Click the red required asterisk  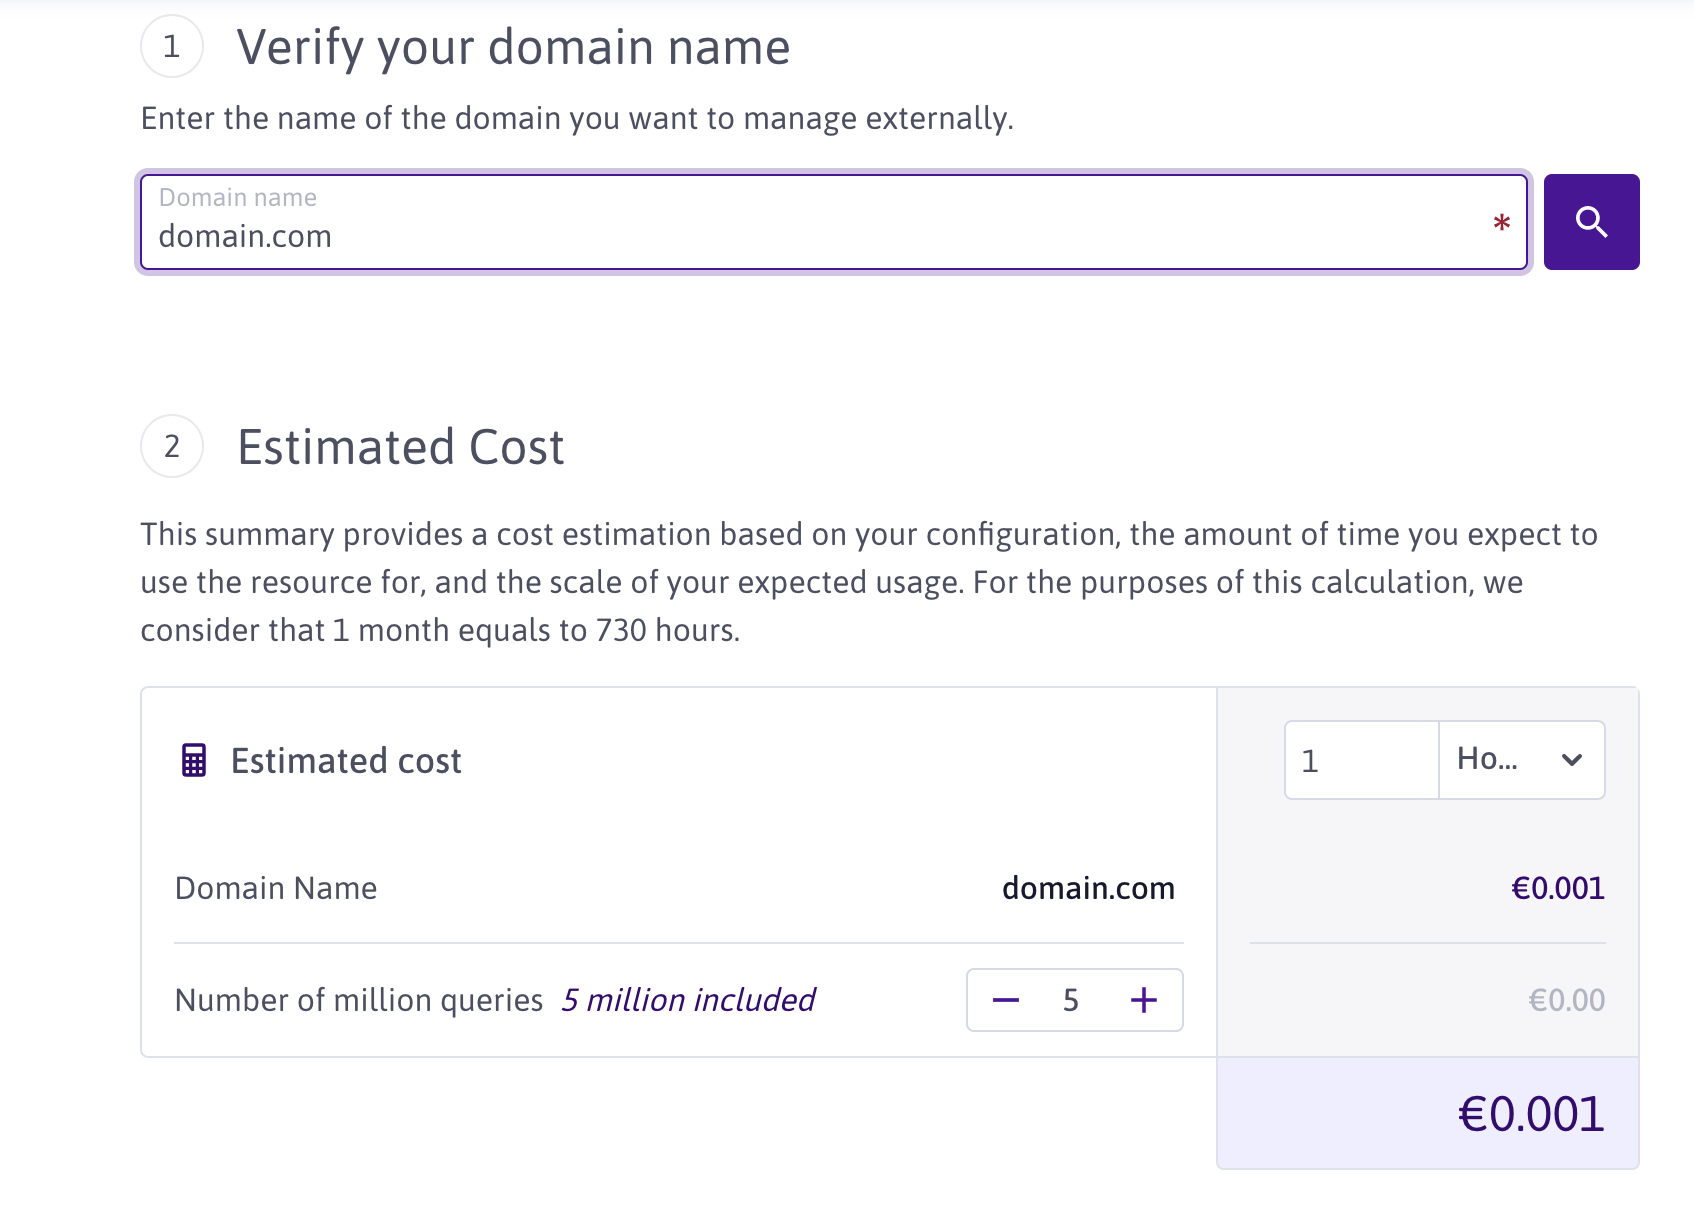point(1501,223)
